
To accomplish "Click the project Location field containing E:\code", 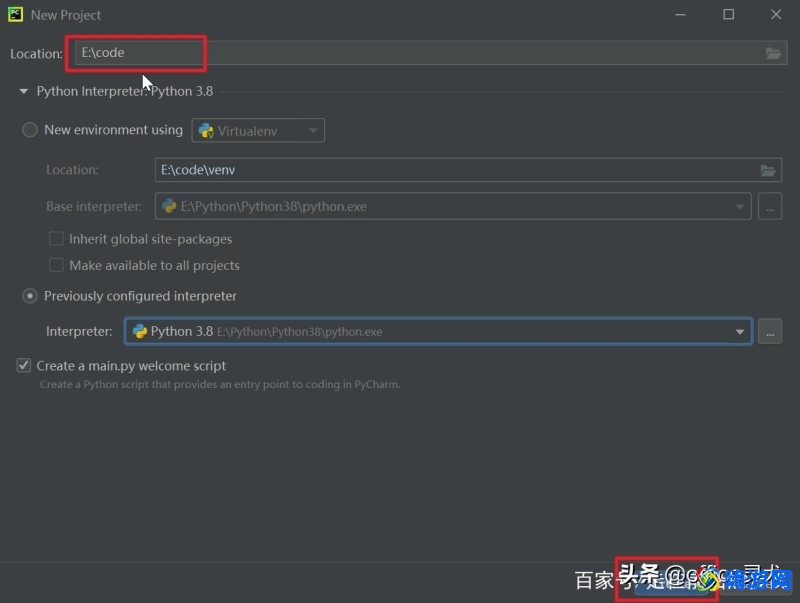I will [431, 53].
